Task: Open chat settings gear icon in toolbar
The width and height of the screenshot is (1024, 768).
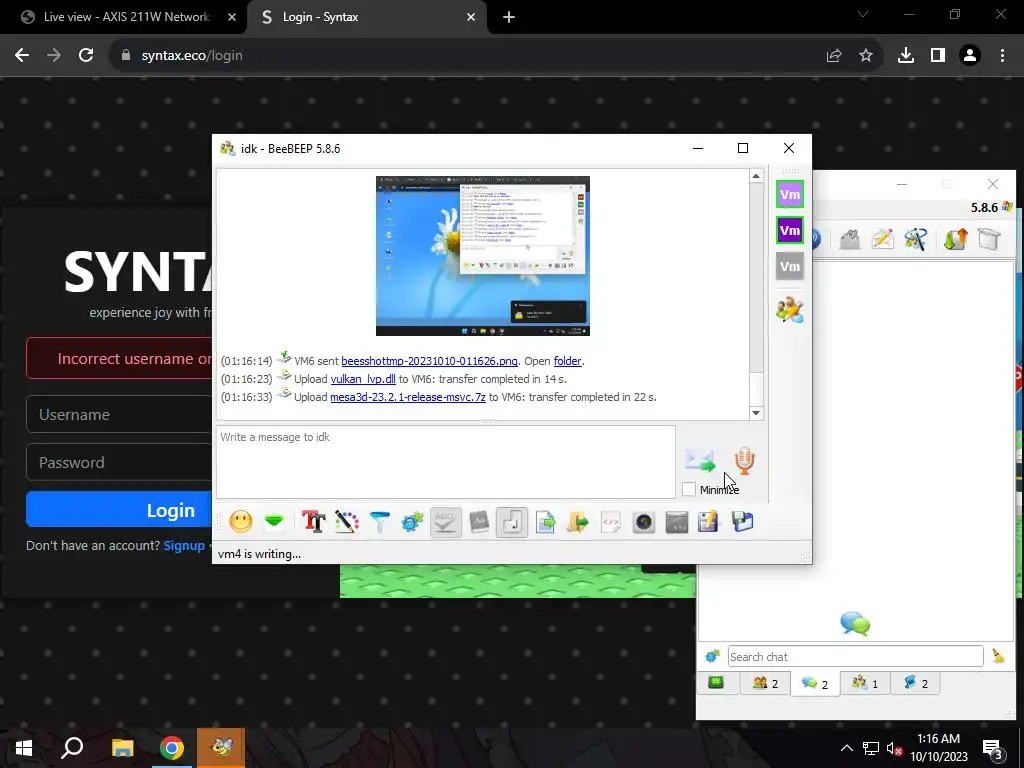Action: (x=412, y=522)
